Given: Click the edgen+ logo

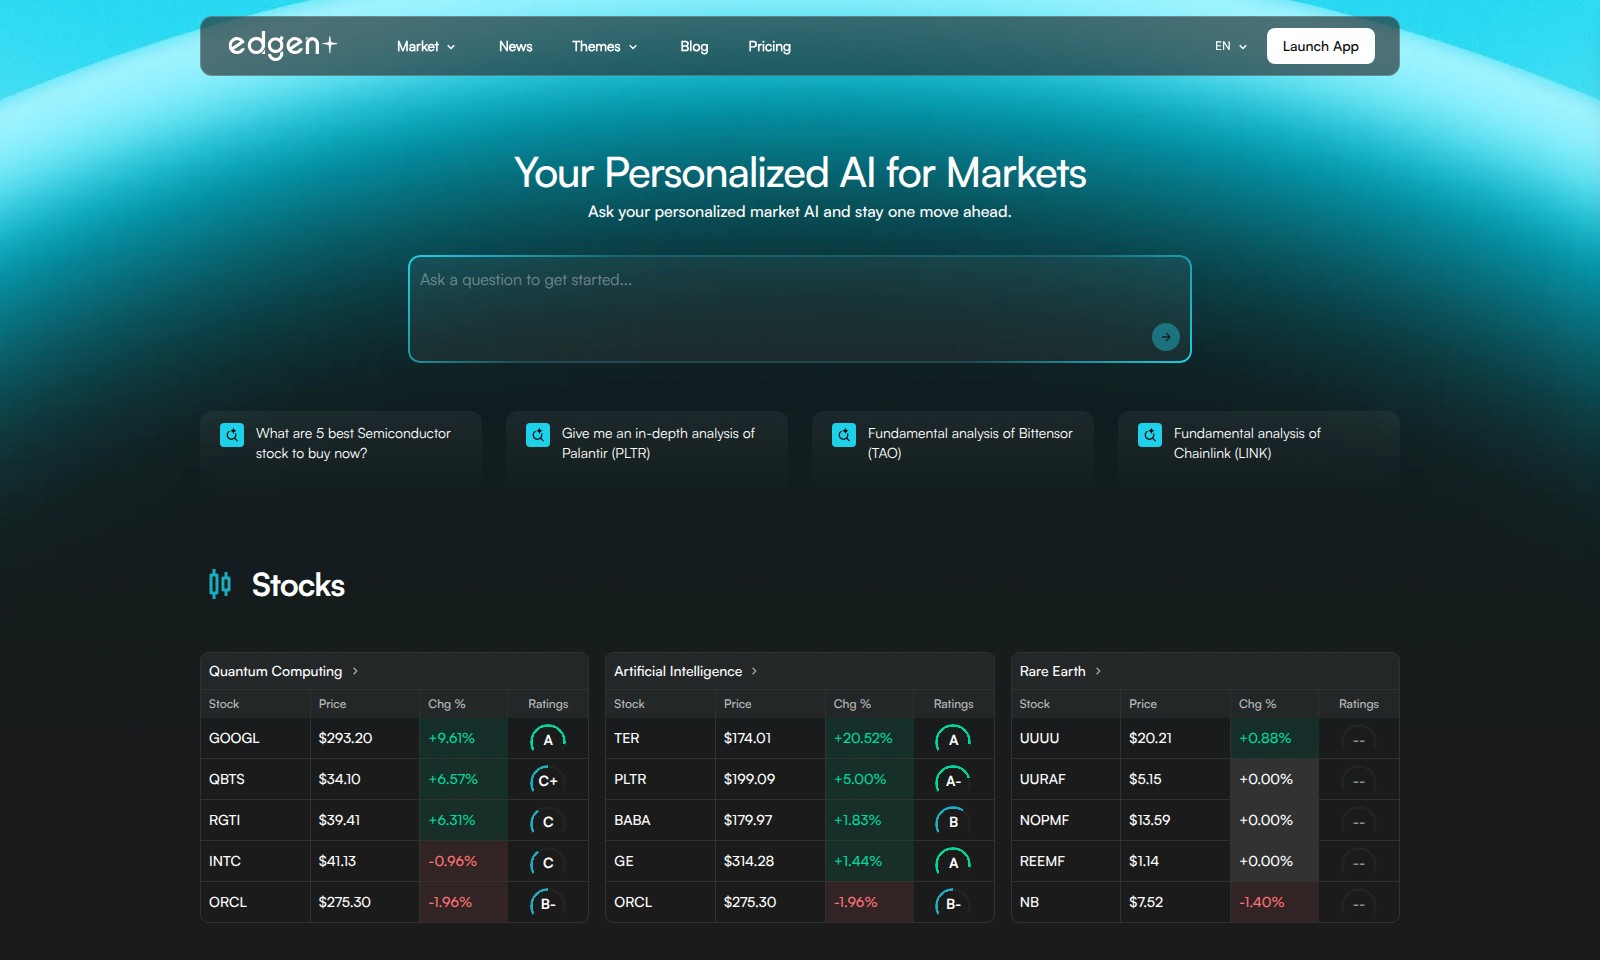Looking at the screenshot, I should point(283,46).
